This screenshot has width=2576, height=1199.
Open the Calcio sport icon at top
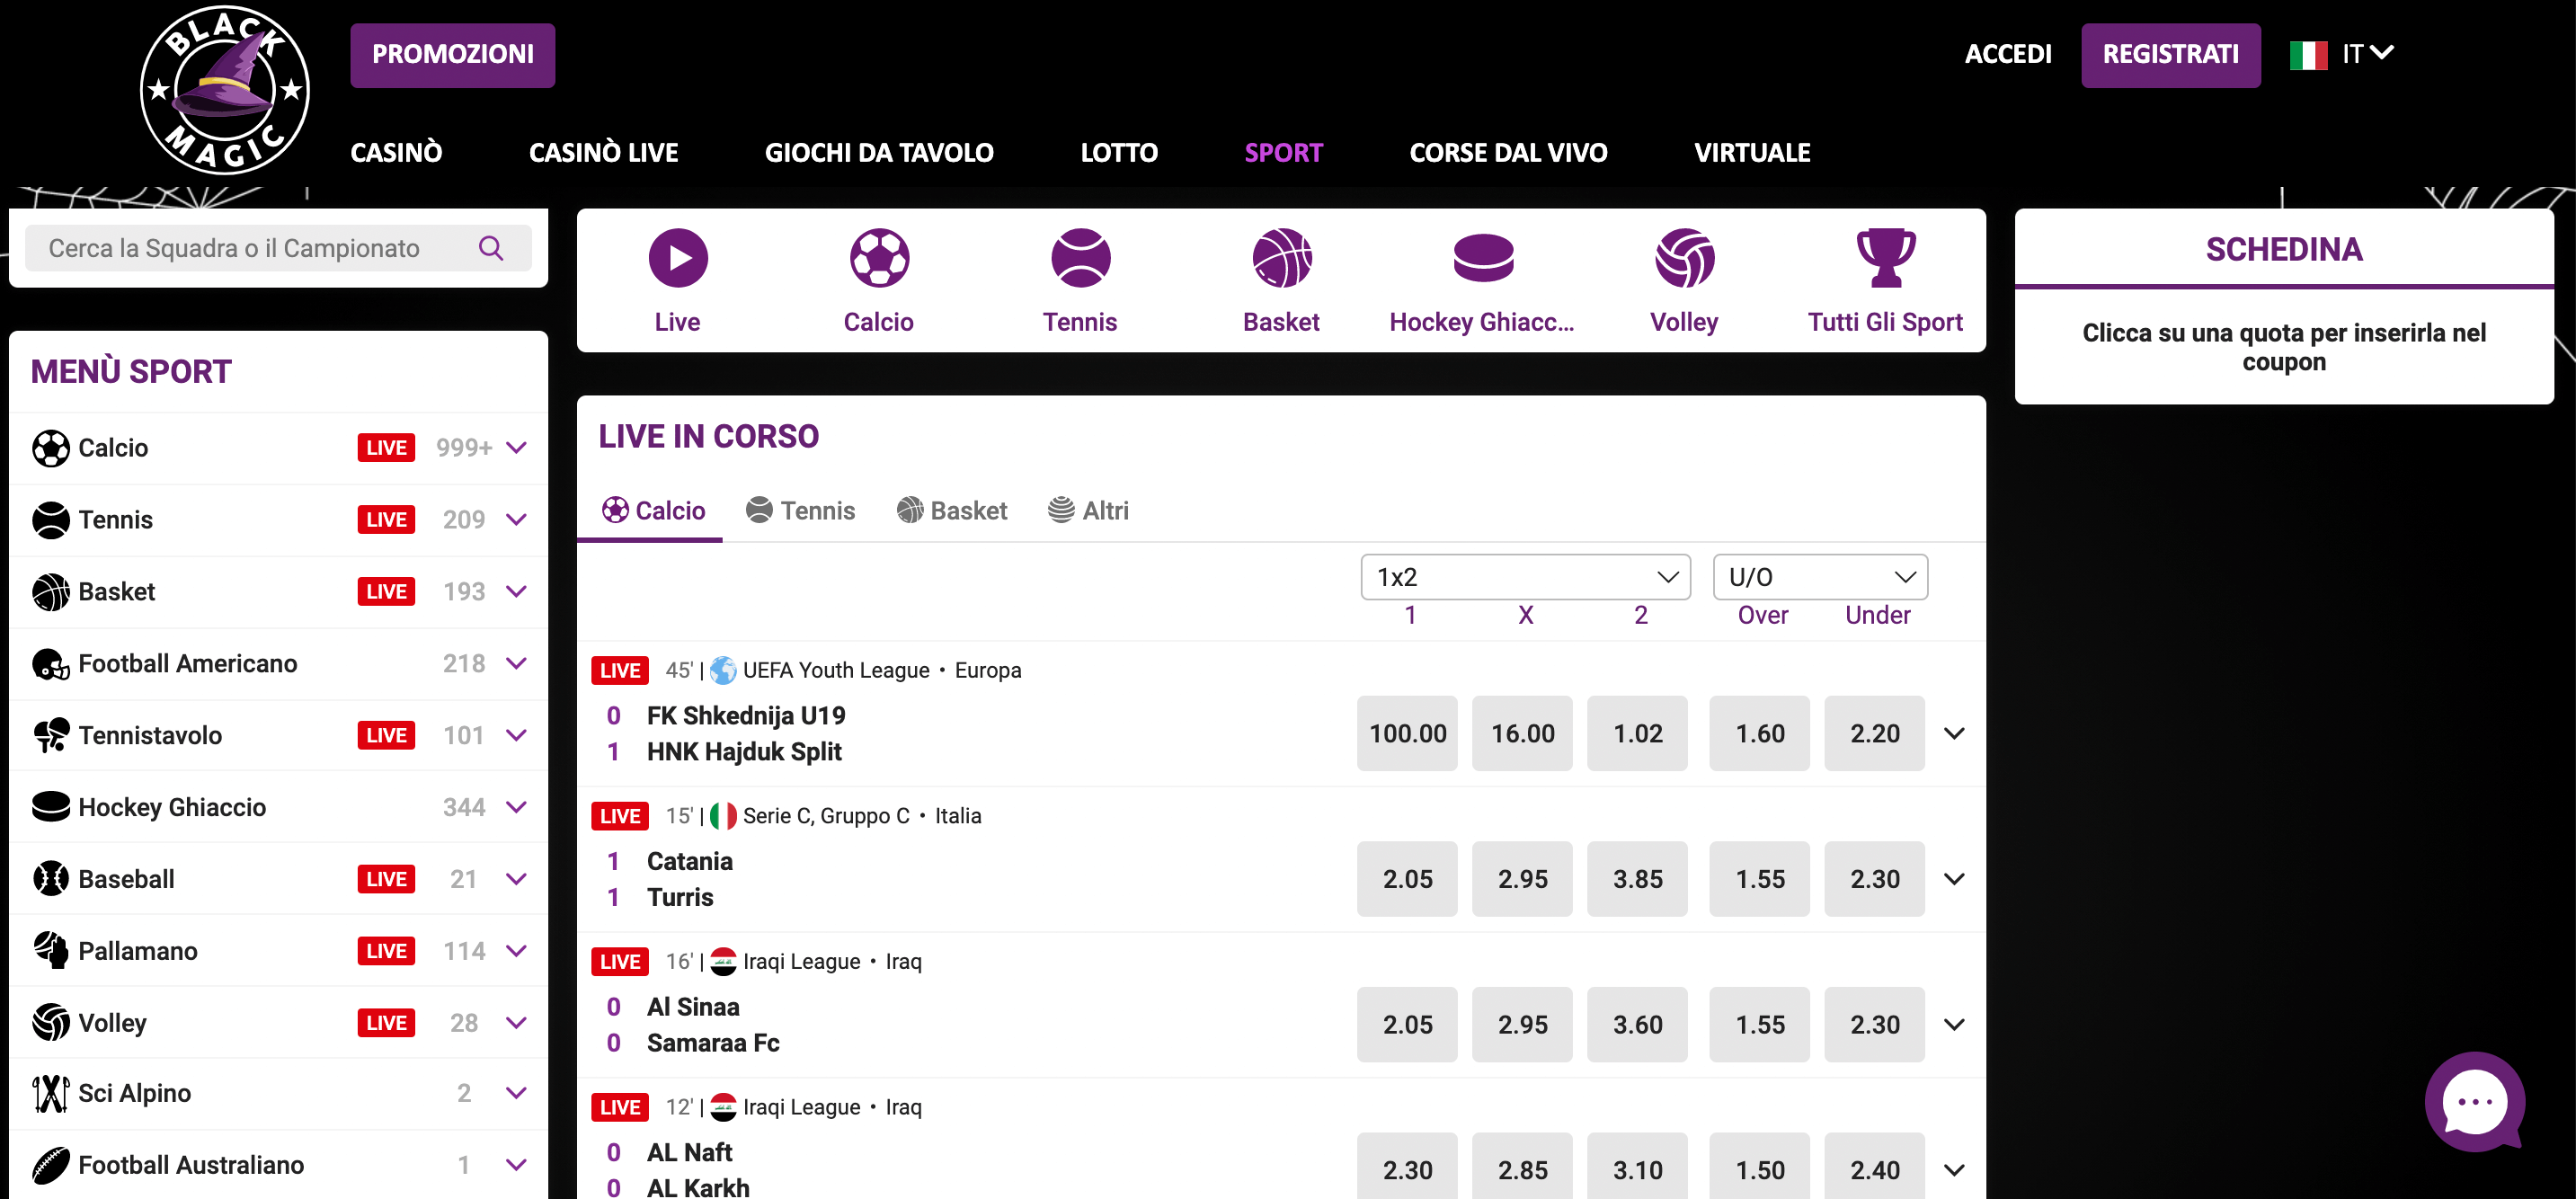tap(879, 258)
